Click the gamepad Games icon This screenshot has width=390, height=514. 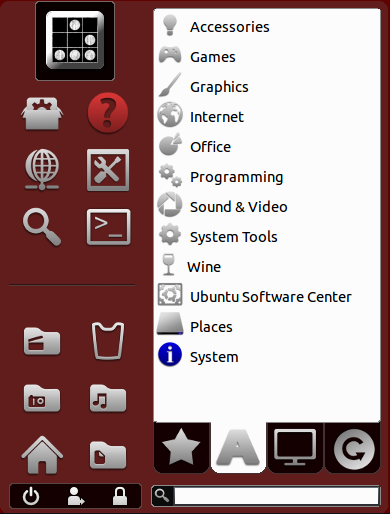pyautogui.click(x=170, y=55)
